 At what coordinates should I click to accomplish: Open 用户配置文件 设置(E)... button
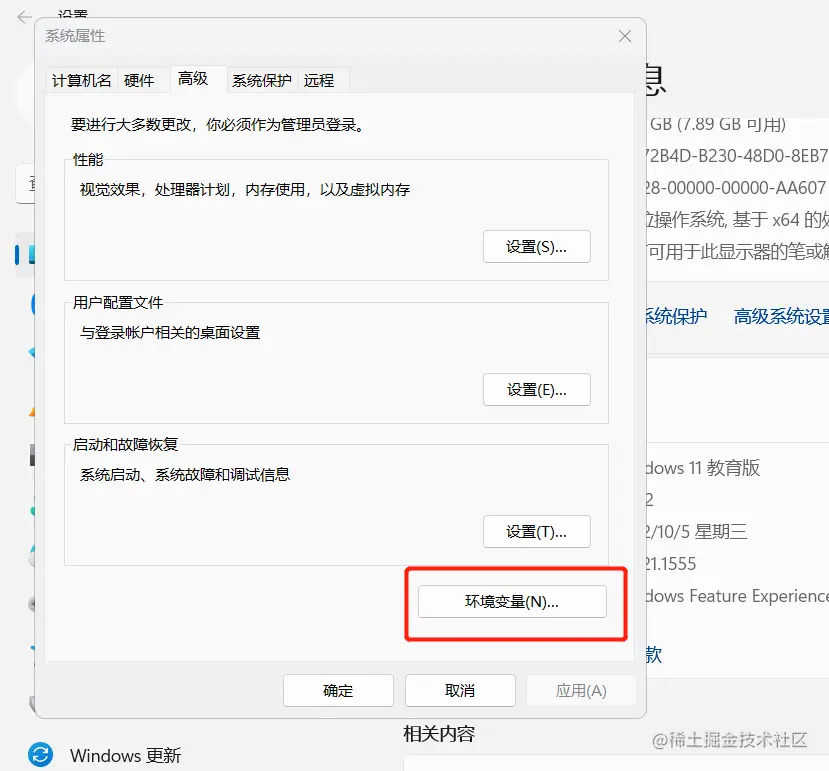[537, 390]
